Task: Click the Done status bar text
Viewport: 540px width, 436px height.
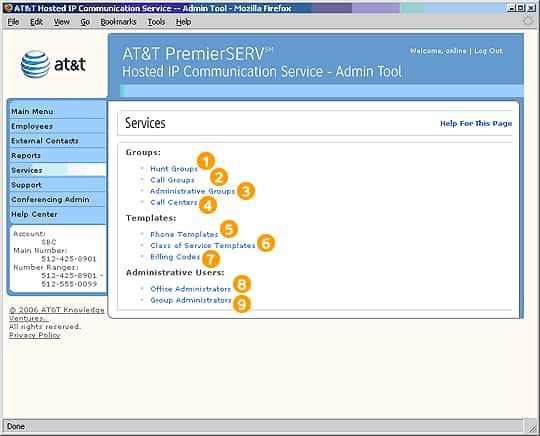Action: pos(16,426)
